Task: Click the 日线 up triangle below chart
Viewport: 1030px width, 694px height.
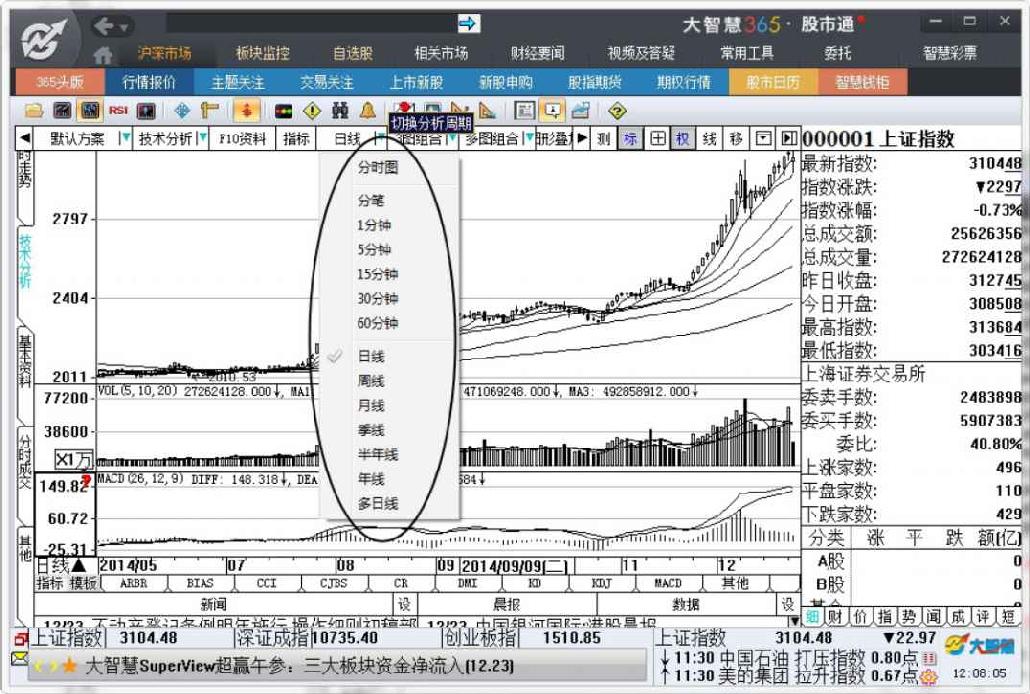Action: [79, 566]
